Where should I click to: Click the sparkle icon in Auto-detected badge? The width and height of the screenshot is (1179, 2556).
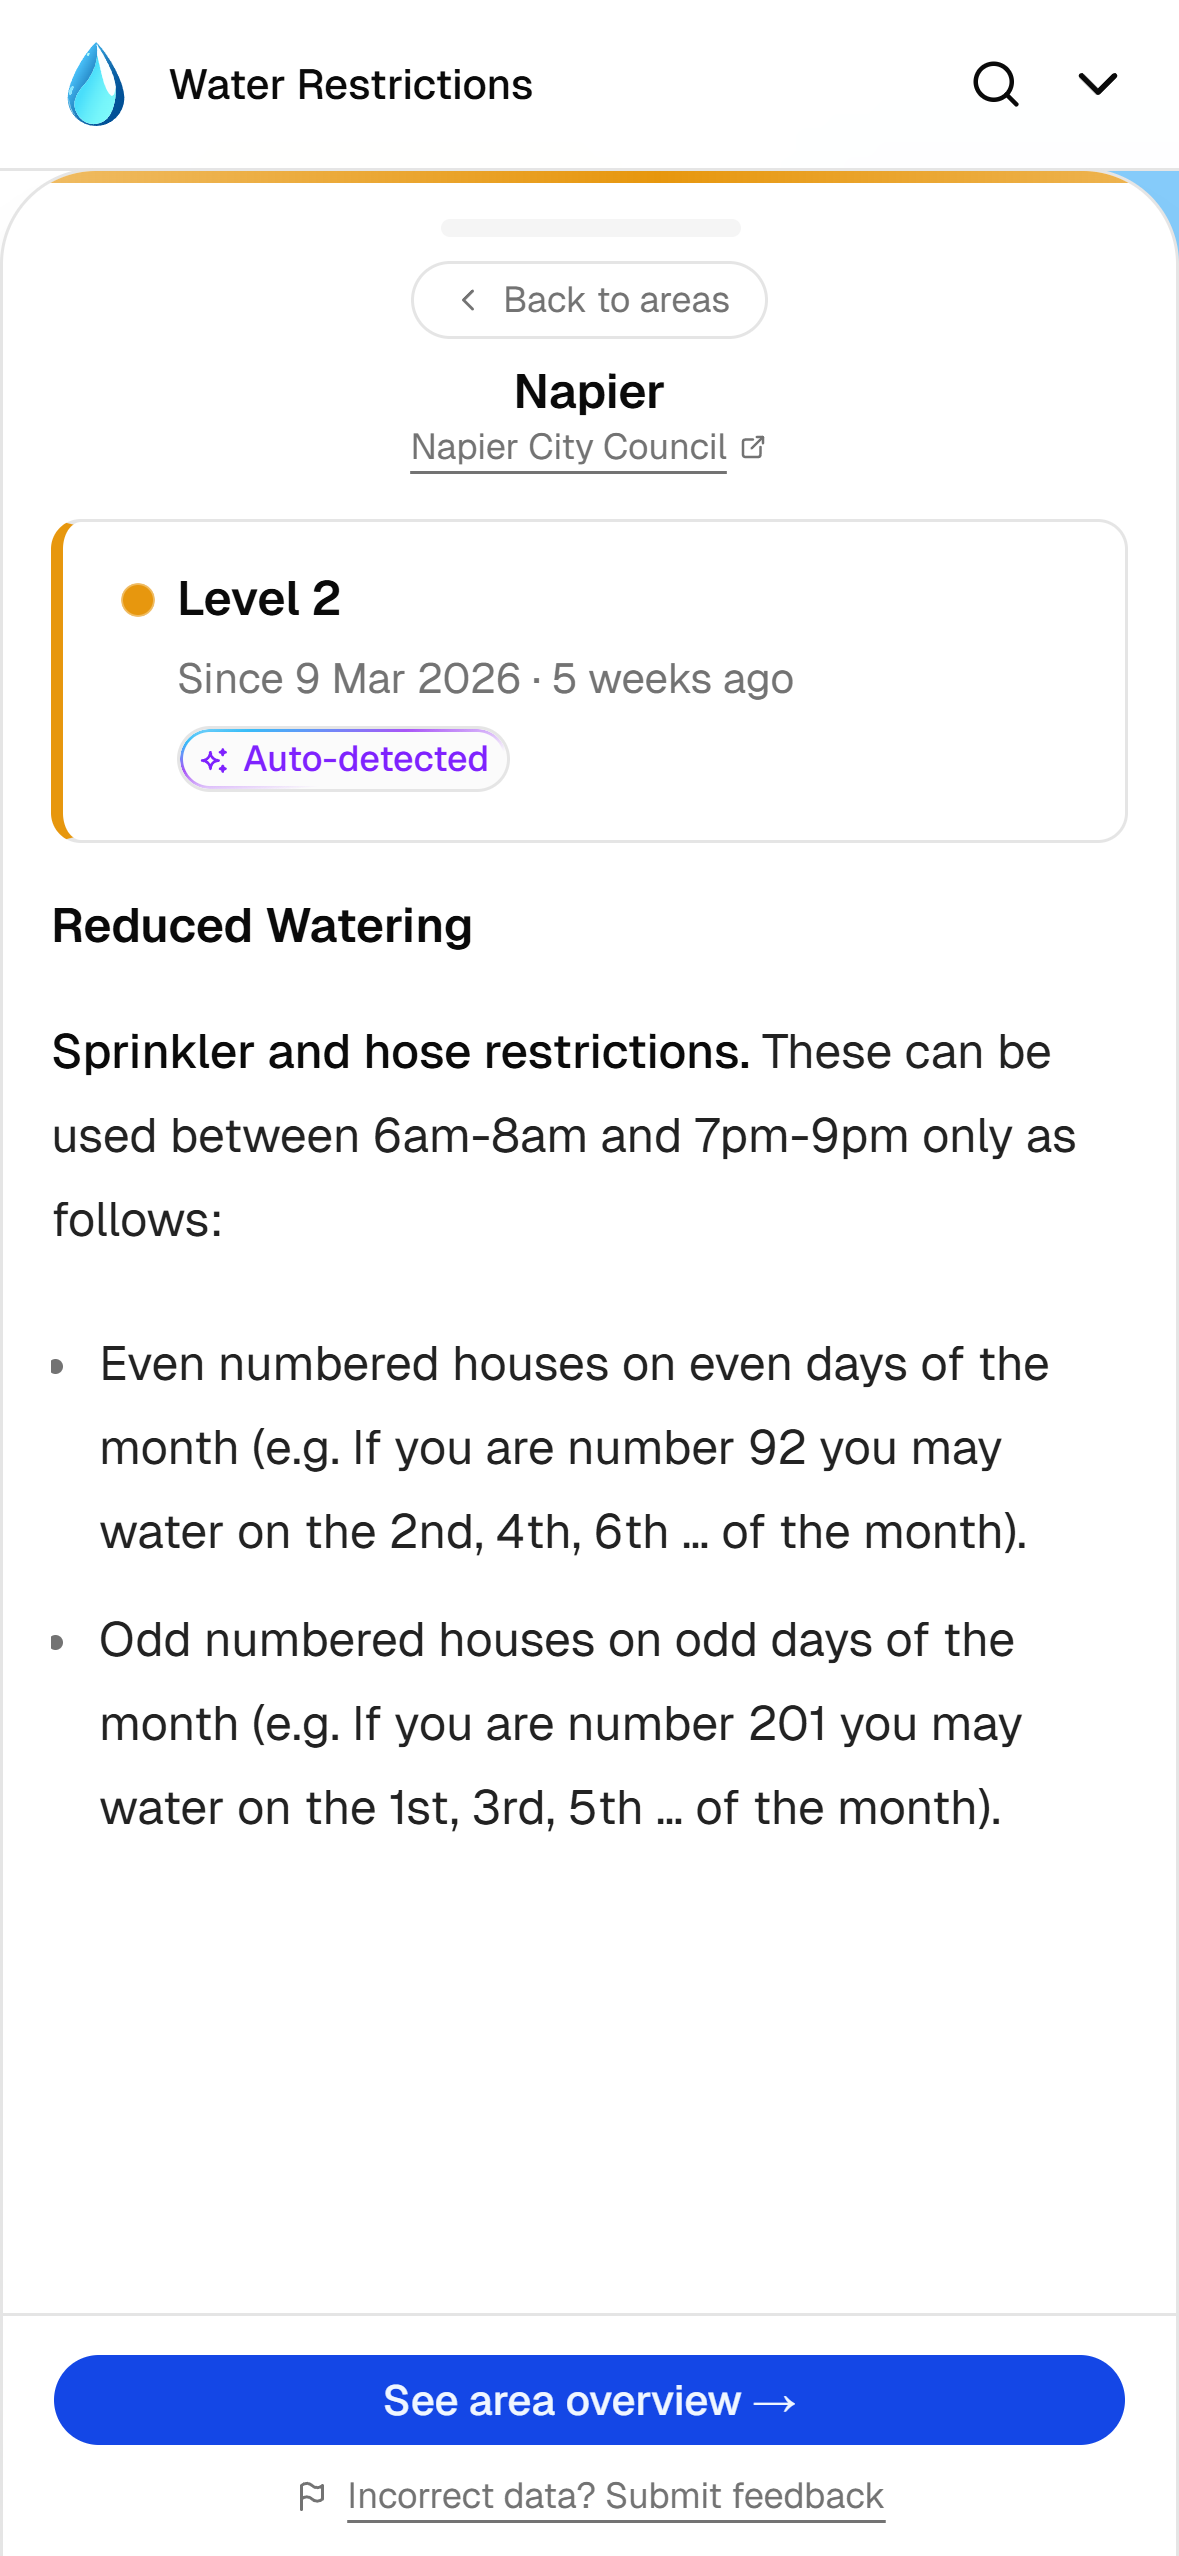[215, 760]
